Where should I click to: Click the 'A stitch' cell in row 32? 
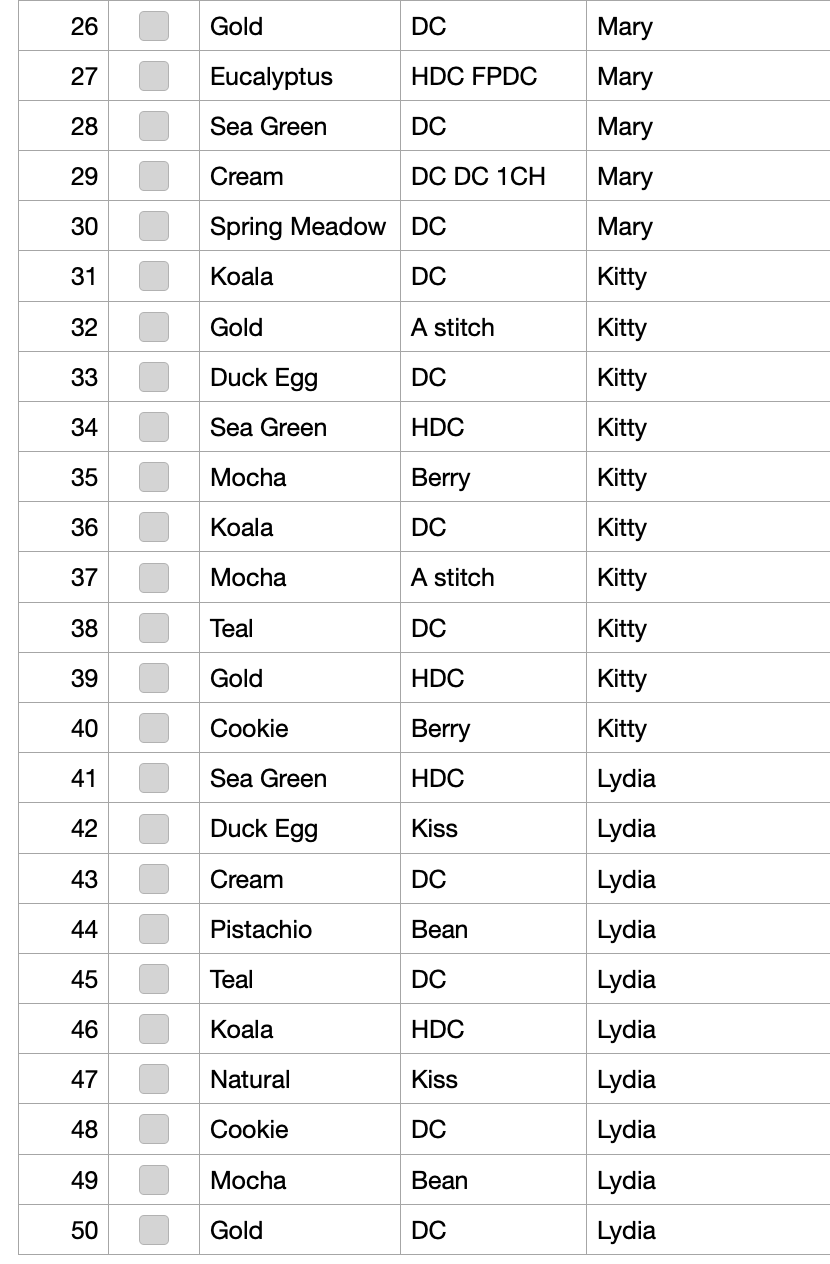point(493,327)
